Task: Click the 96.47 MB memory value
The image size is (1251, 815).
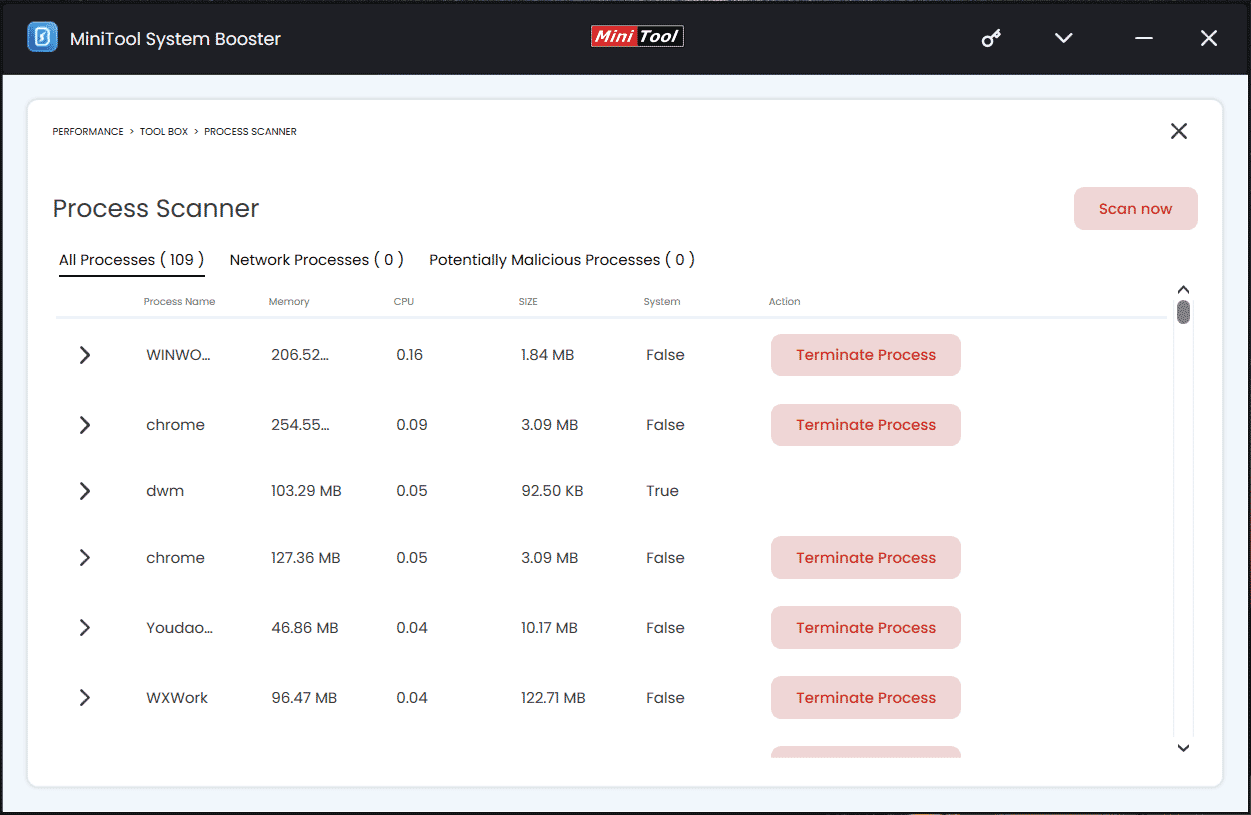Action: (x=304, y=698)
